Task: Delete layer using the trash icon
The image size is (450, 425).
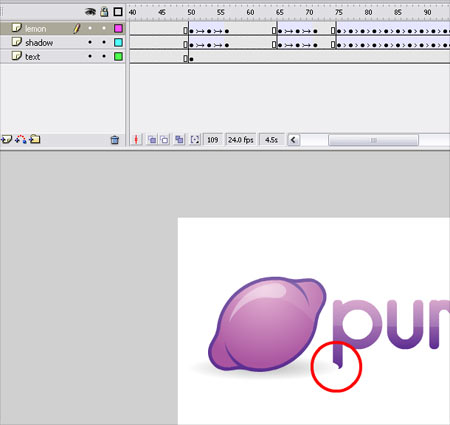Action: 115,140
